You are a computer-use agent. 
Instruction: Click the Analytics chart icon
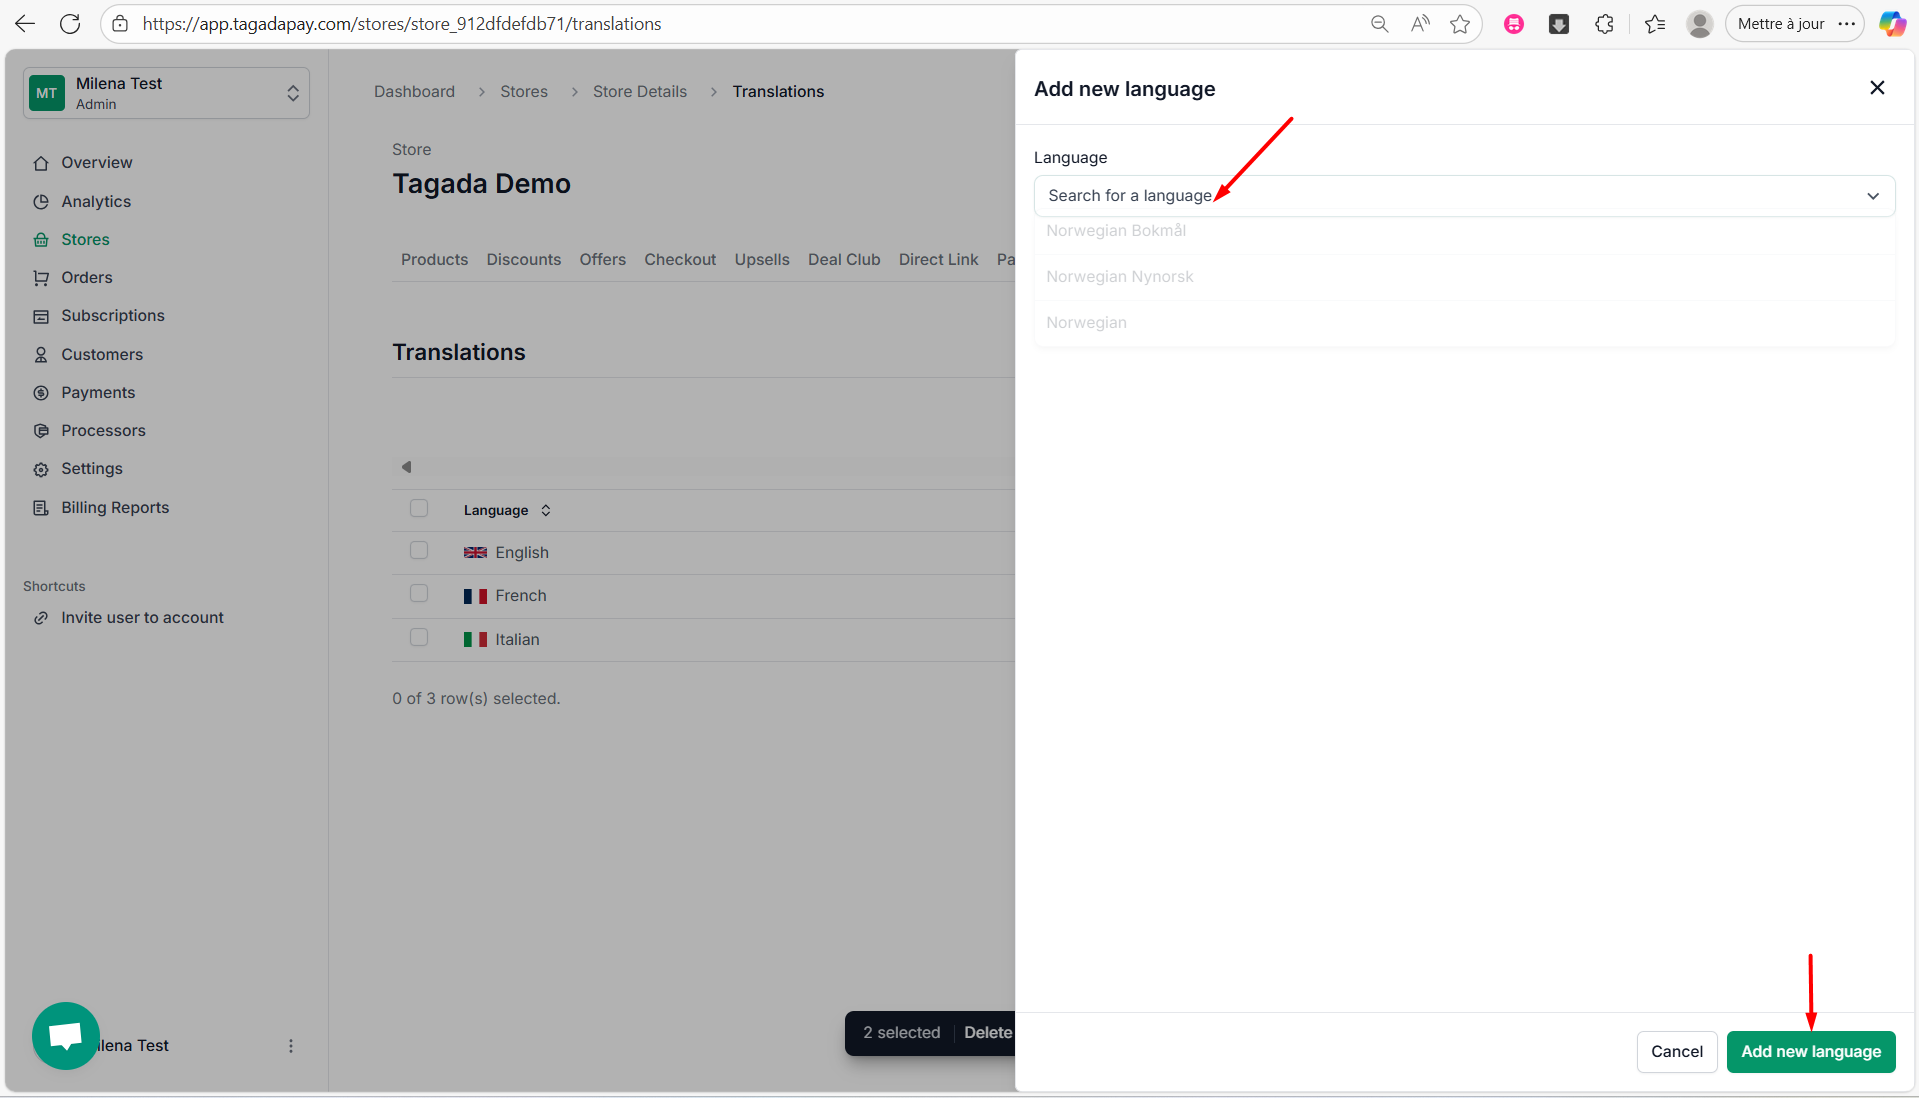(41, 202)
